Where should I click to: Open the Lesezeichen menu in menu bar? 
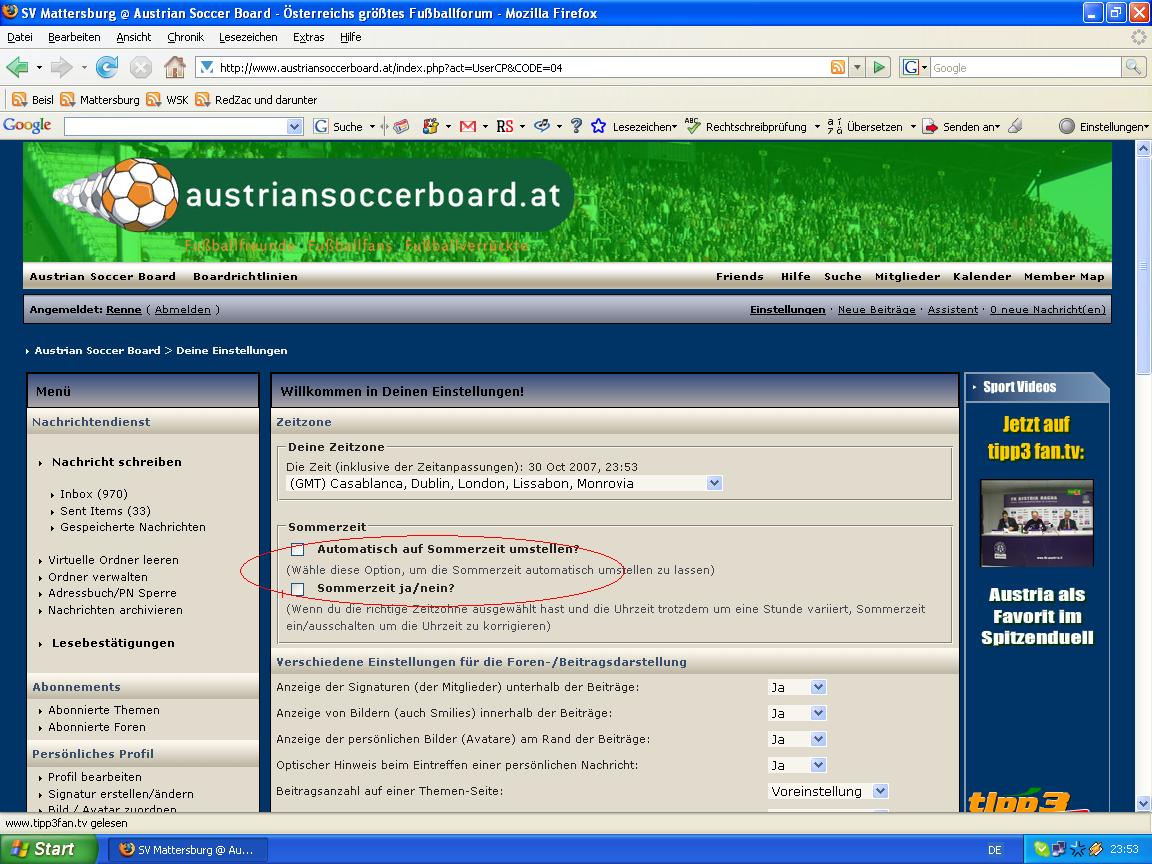pyautogui.click(x=248, y=37)
